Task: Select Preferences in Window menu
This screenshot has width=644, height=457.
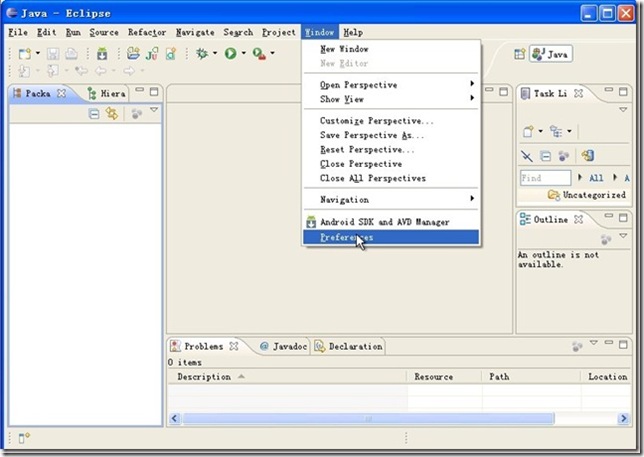Action: tap(391, 237)
